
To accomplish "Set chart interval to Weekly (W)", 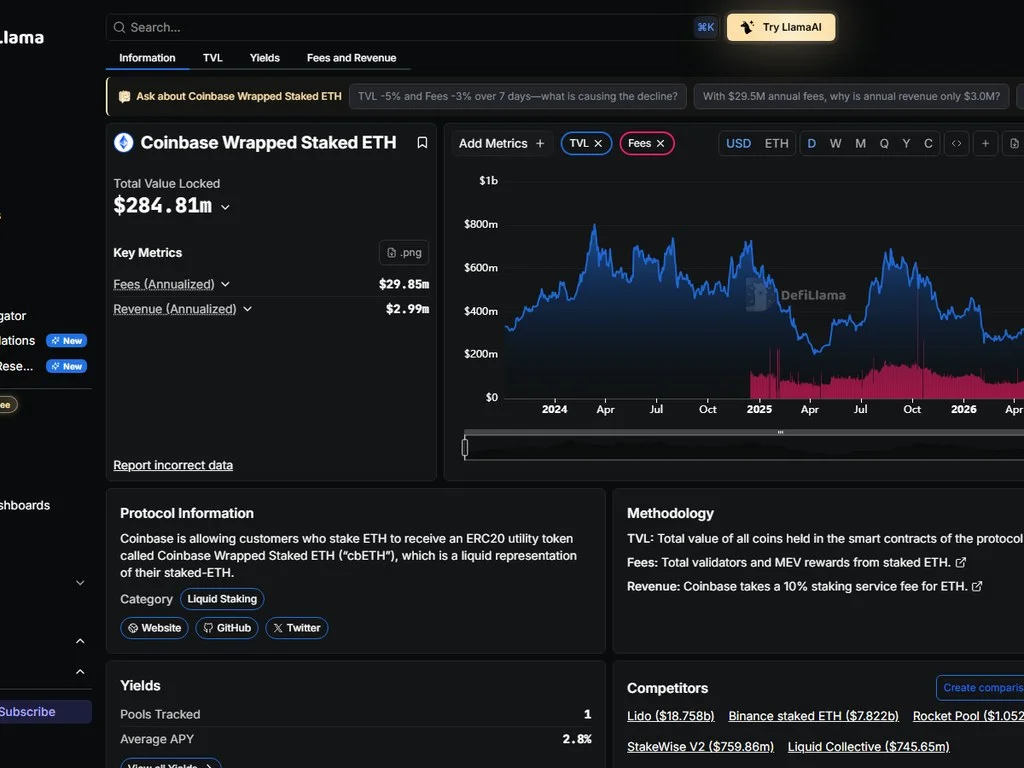I will click(x=835, y=144).
